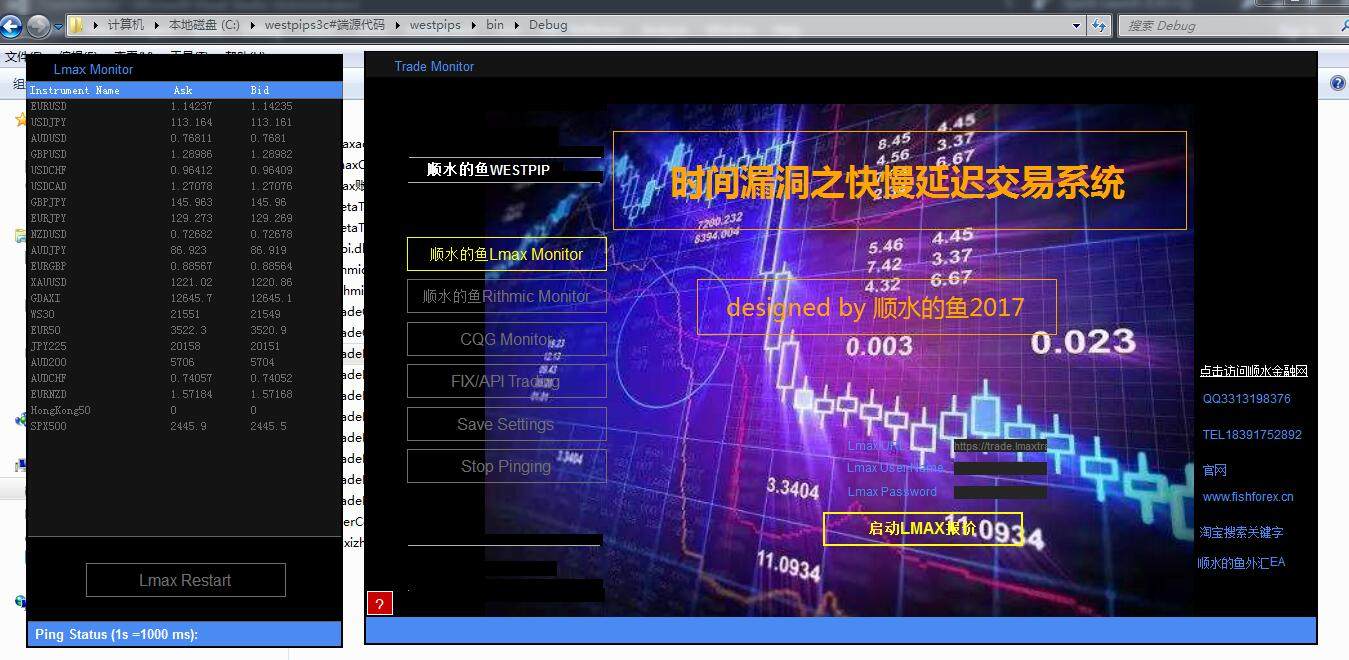Click the FIX/API Trading button
Viewport: 1349px width, 660px height.
tap(507, 381)
